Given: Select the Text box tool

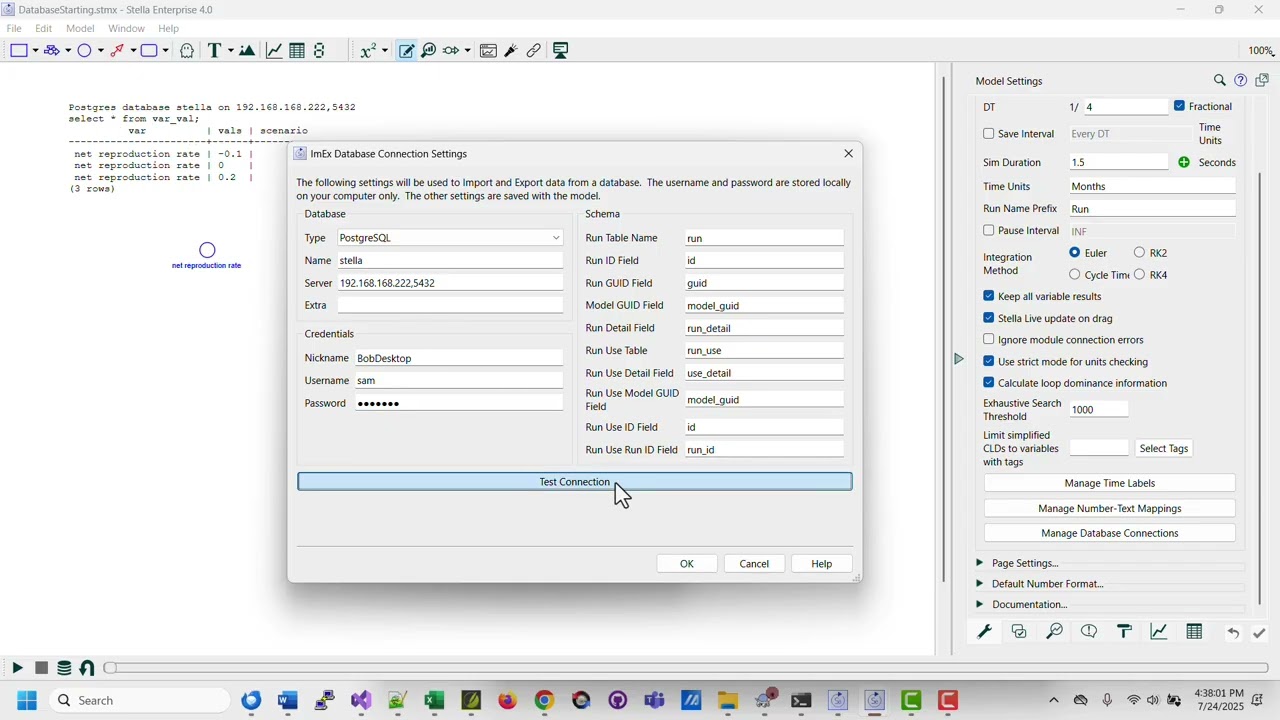Looking at the screenshot, I should (214, 50).
